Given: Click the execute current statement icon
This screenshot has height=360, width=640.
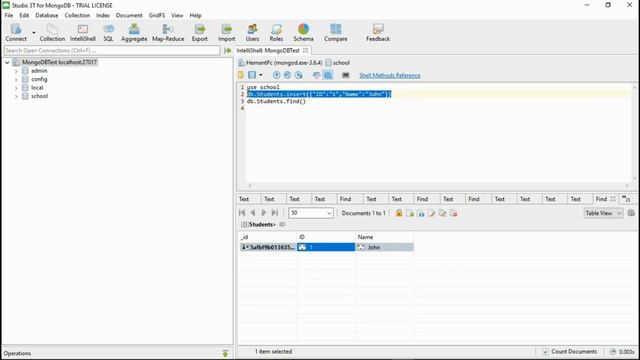Looking at the screenshot, I should pos(287,75).
